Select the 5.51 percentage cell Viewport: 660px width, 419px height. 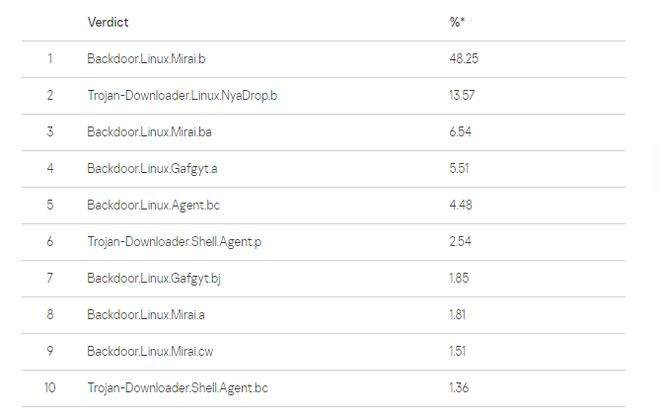click(x=460, y=168)
